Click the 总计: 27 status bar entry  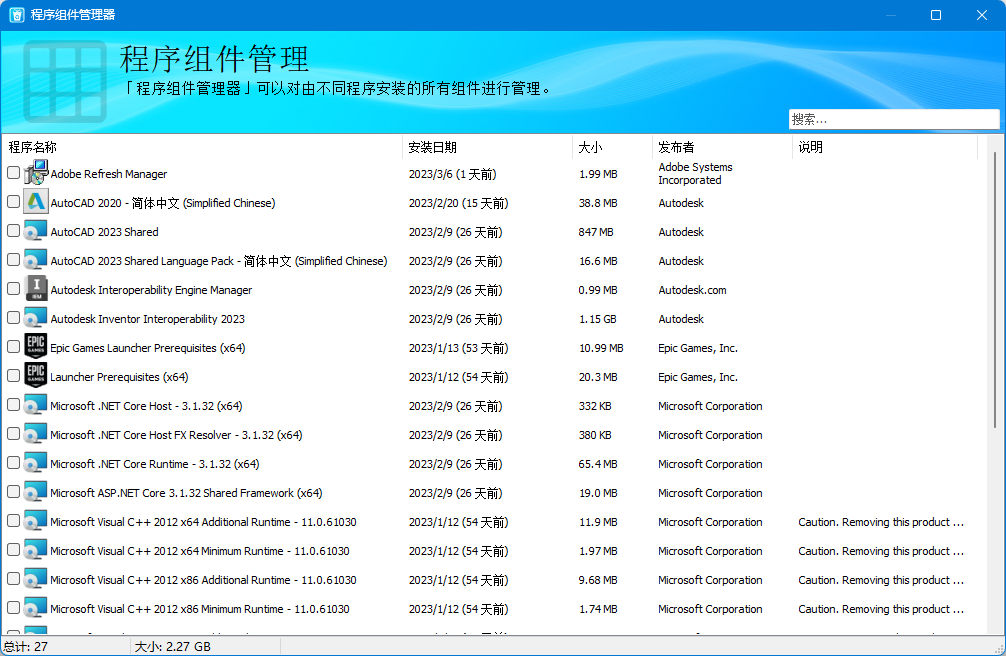tap(26, 646)
